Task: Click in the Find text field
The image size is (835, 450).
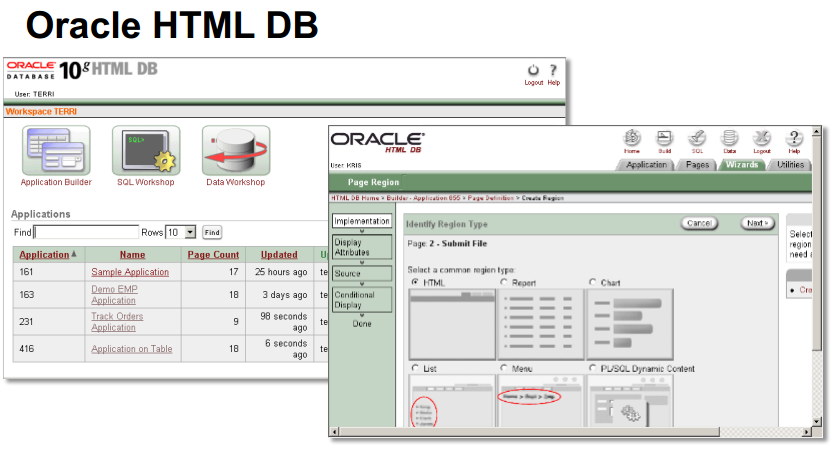Action: (x=86, y=232)
